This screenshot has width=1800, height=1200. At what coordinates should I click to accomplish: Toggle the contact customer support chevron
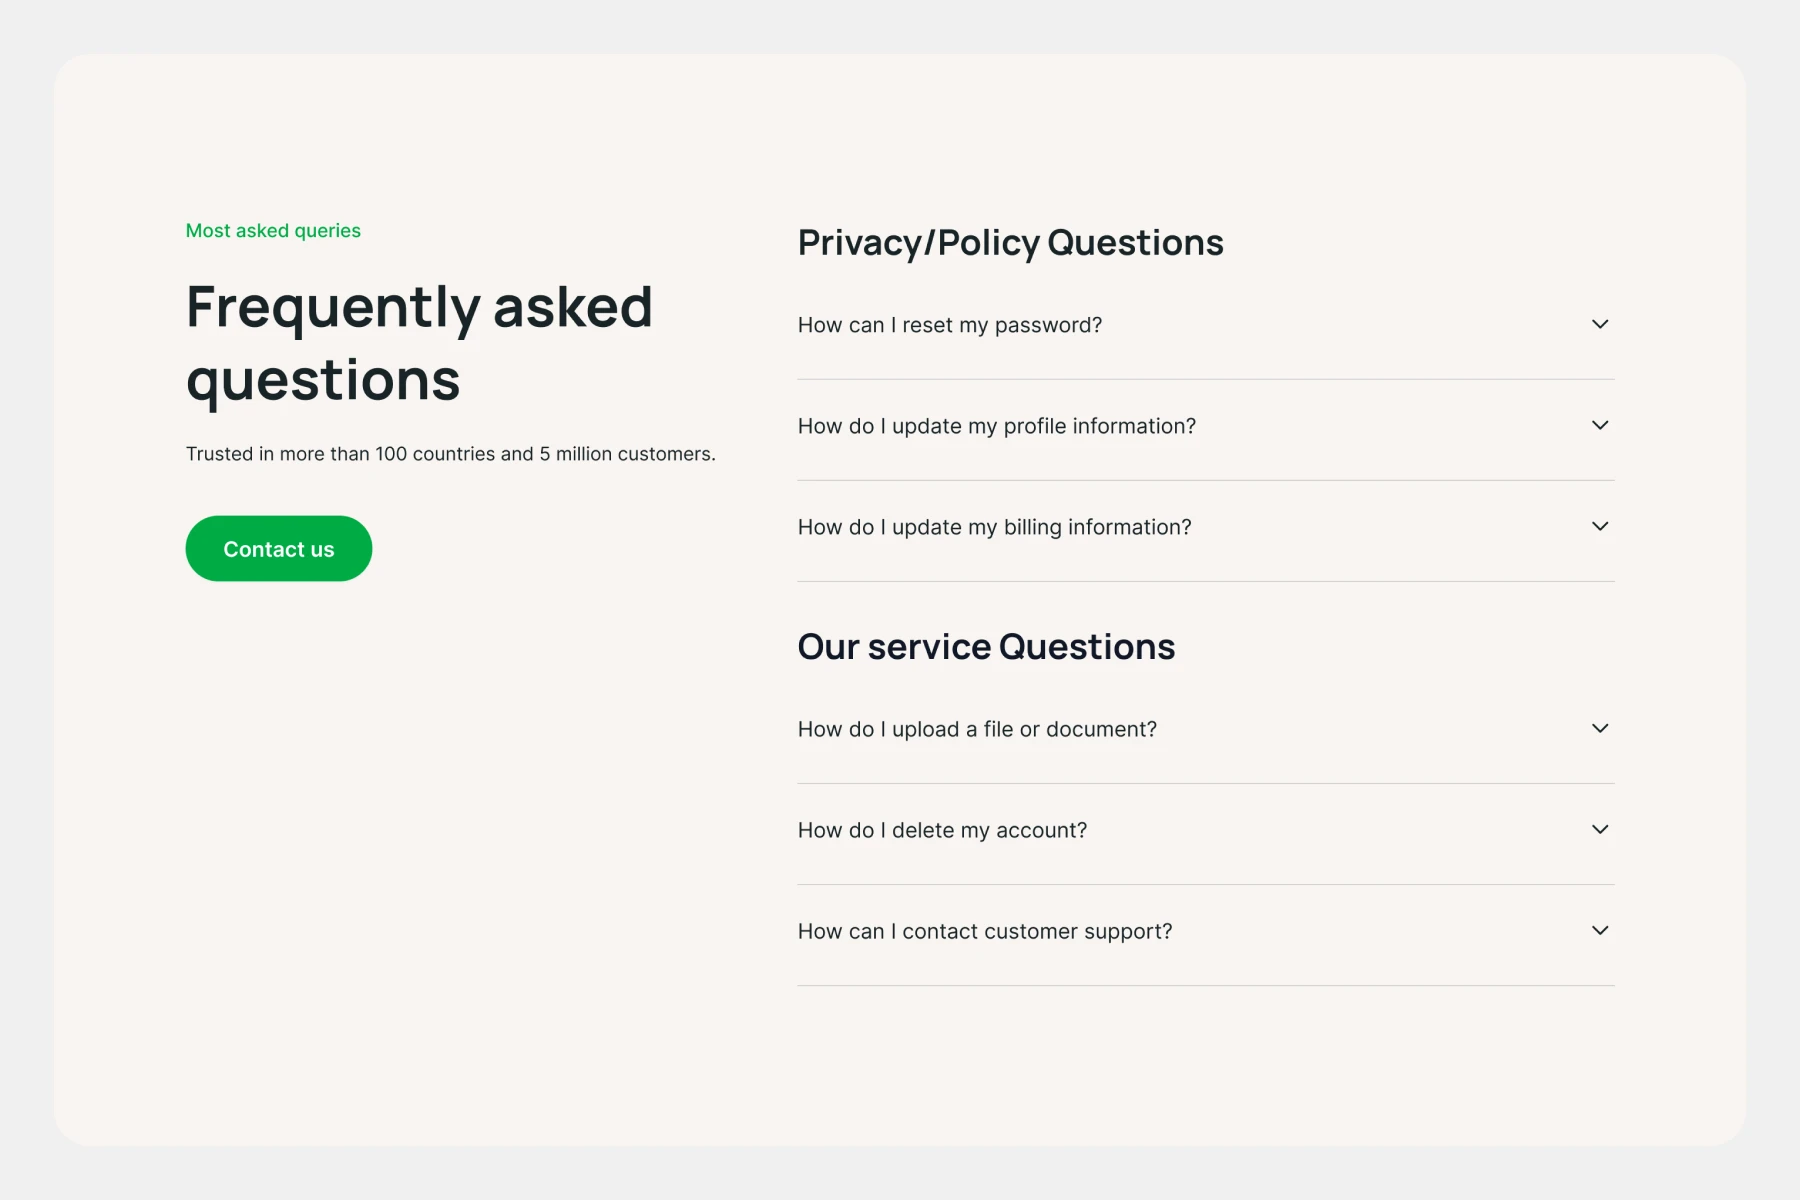click(1600, 930)
